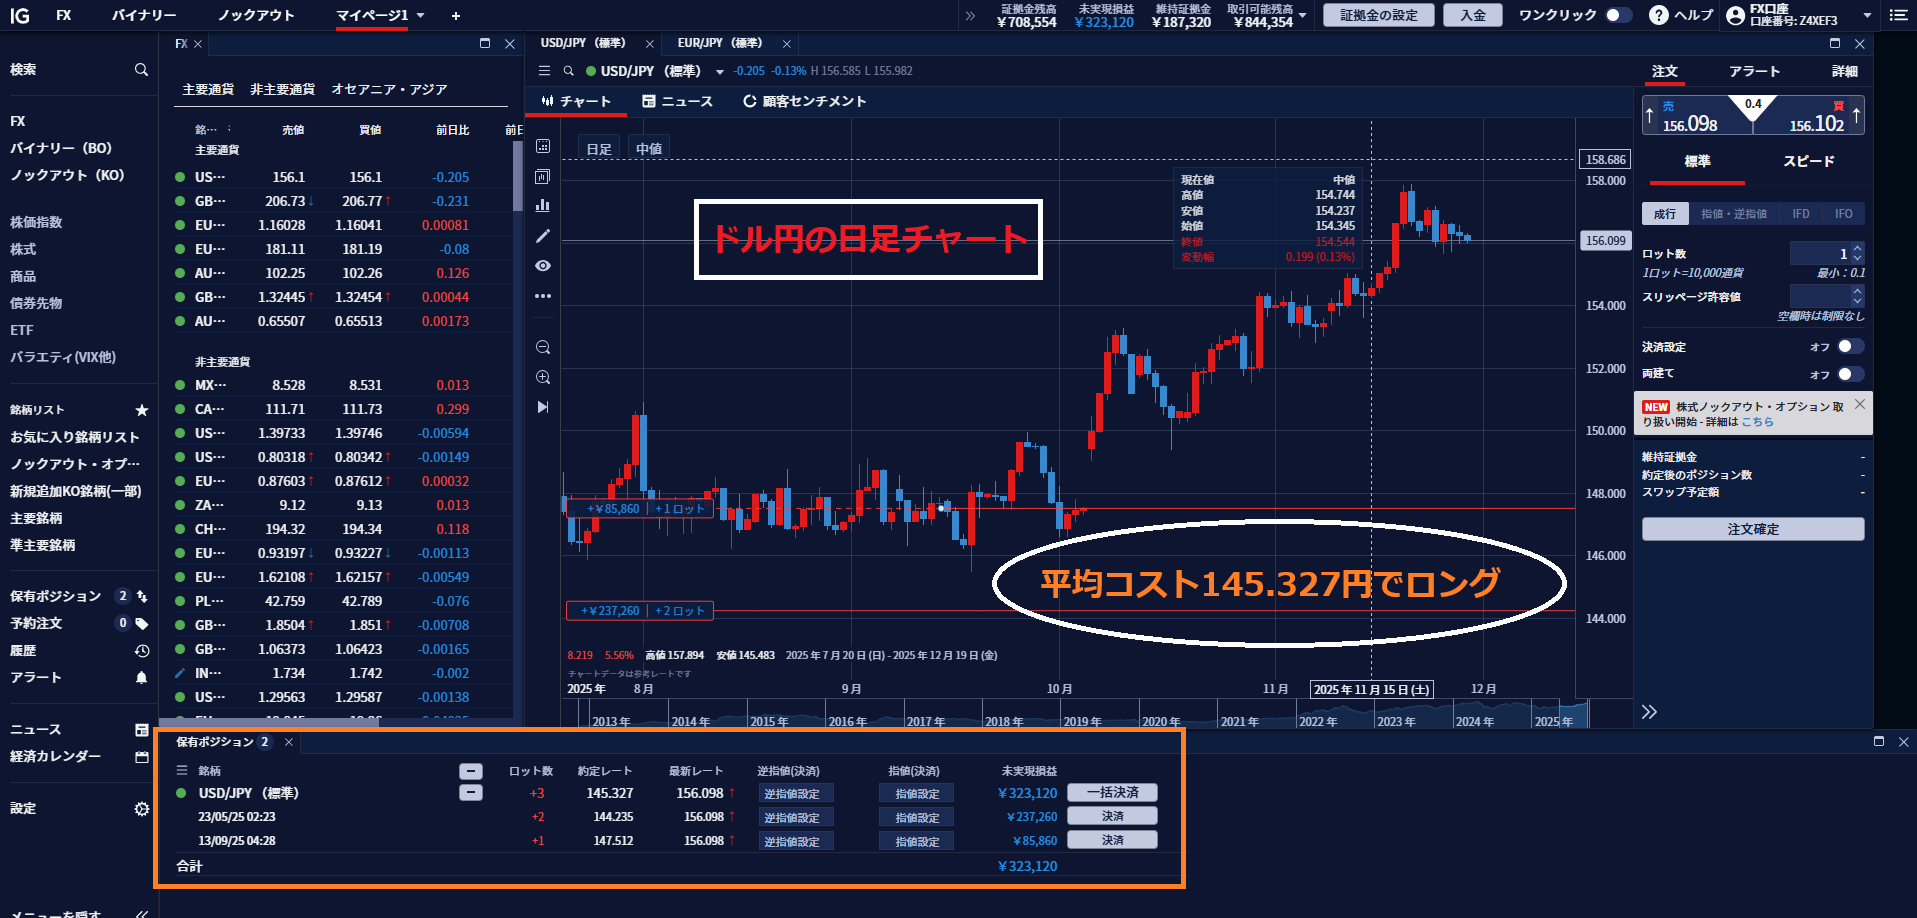Open the マイページ1 tab dropdown arrow
This screenshot has height=918, width=1917.
pos(421,16)
